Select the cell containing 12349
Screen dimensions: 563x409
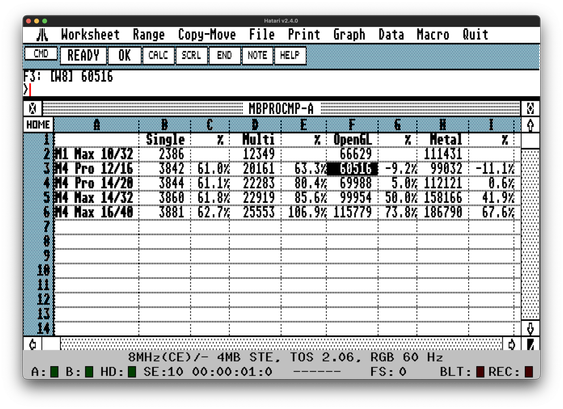(x=255, y=154)
